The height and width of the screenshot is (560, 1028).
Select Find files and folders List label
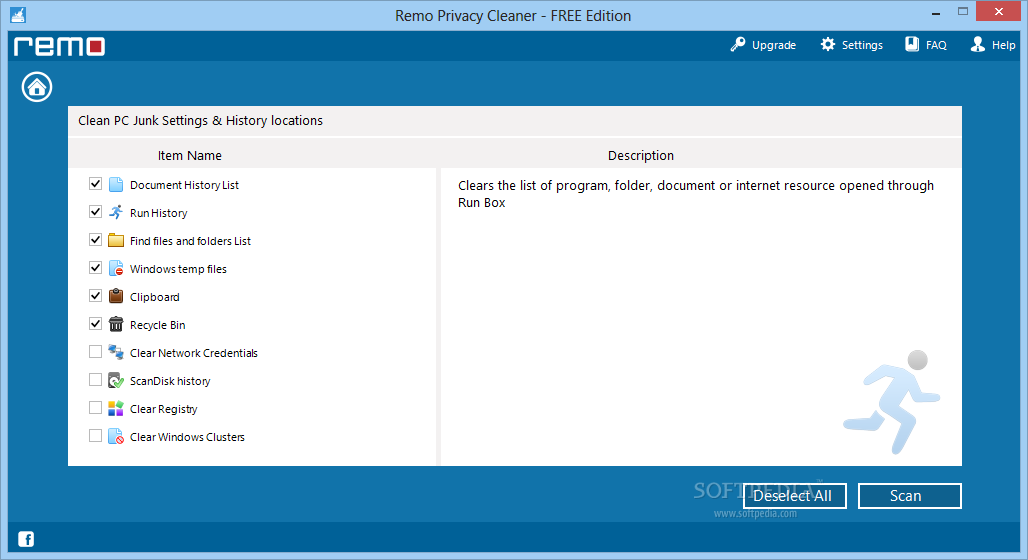point(190,241)
